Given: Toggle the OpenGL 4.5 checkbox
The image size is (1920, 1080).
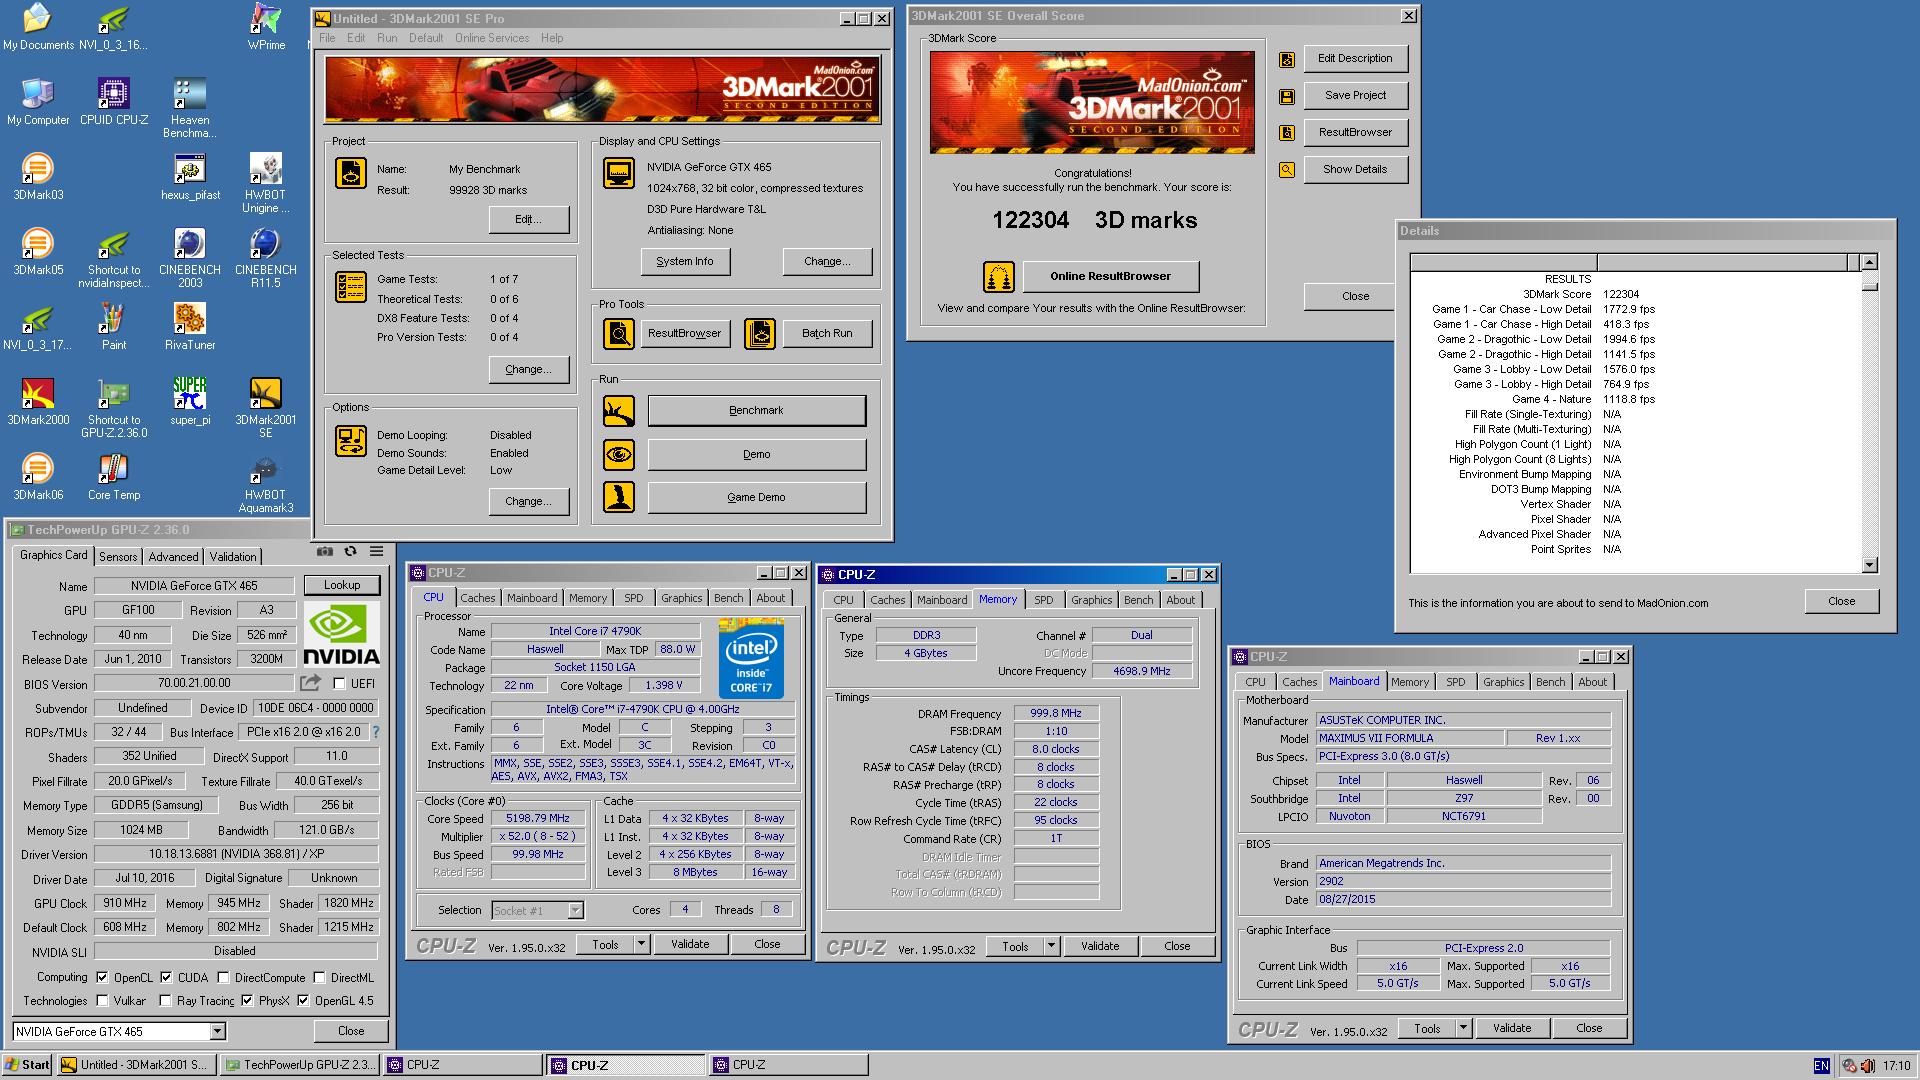Looking at the screenshot, I should tap(303, 1000).
